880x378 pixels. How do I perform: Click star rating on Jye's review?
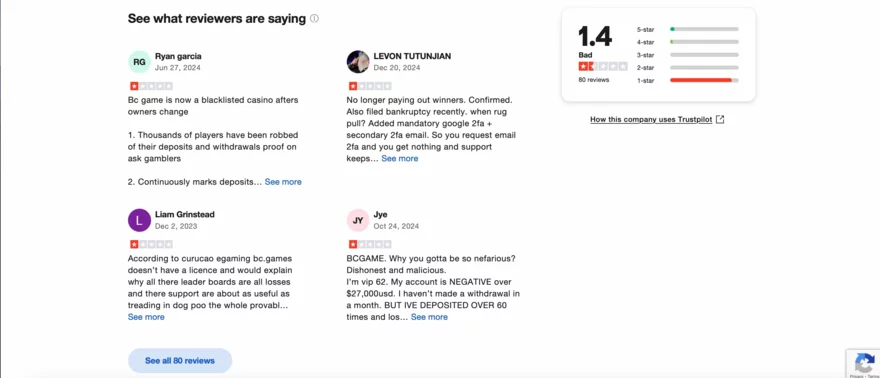[x=370, y=245]
